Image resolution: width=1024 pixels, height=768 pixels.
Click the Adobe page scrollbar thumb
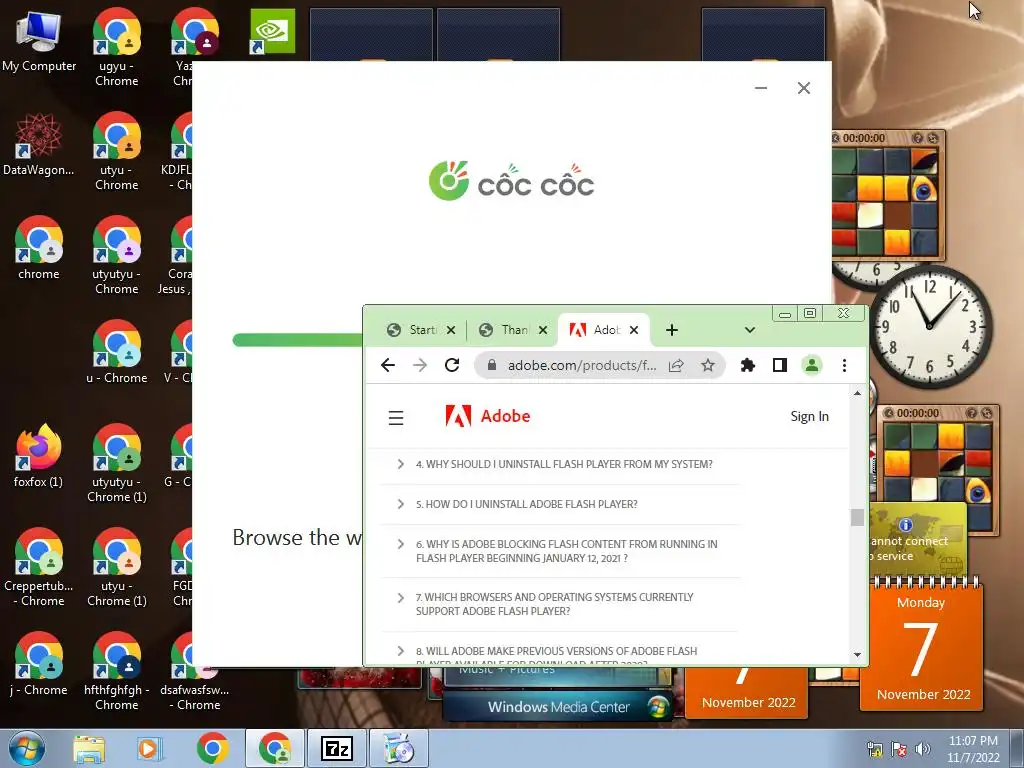click(x=857, y=517)
